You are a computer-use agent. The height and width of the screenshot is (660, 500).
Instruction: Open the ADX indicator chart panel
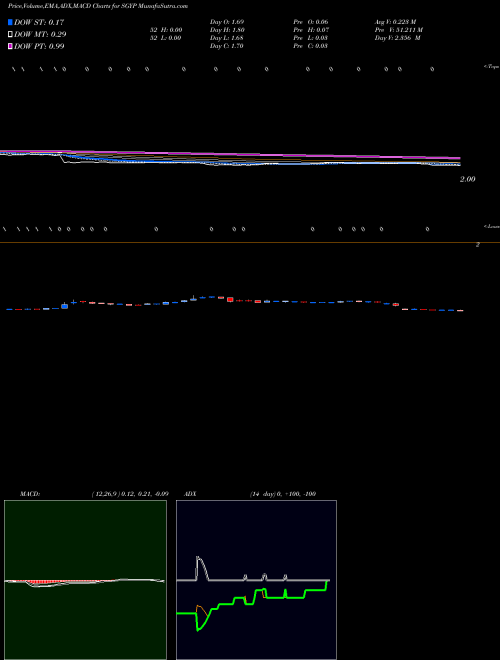[x=256, y=580]
